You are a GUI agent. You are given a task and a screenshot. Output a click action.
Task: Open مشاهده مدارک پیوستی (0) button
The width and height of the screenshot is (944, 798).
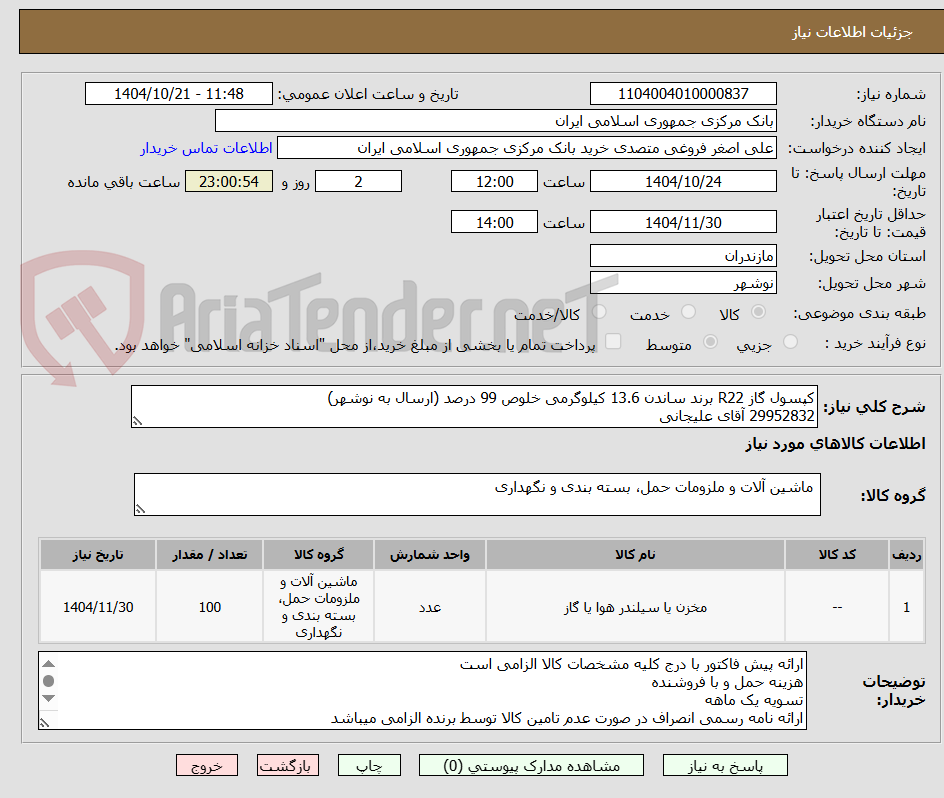coord(531,765)
